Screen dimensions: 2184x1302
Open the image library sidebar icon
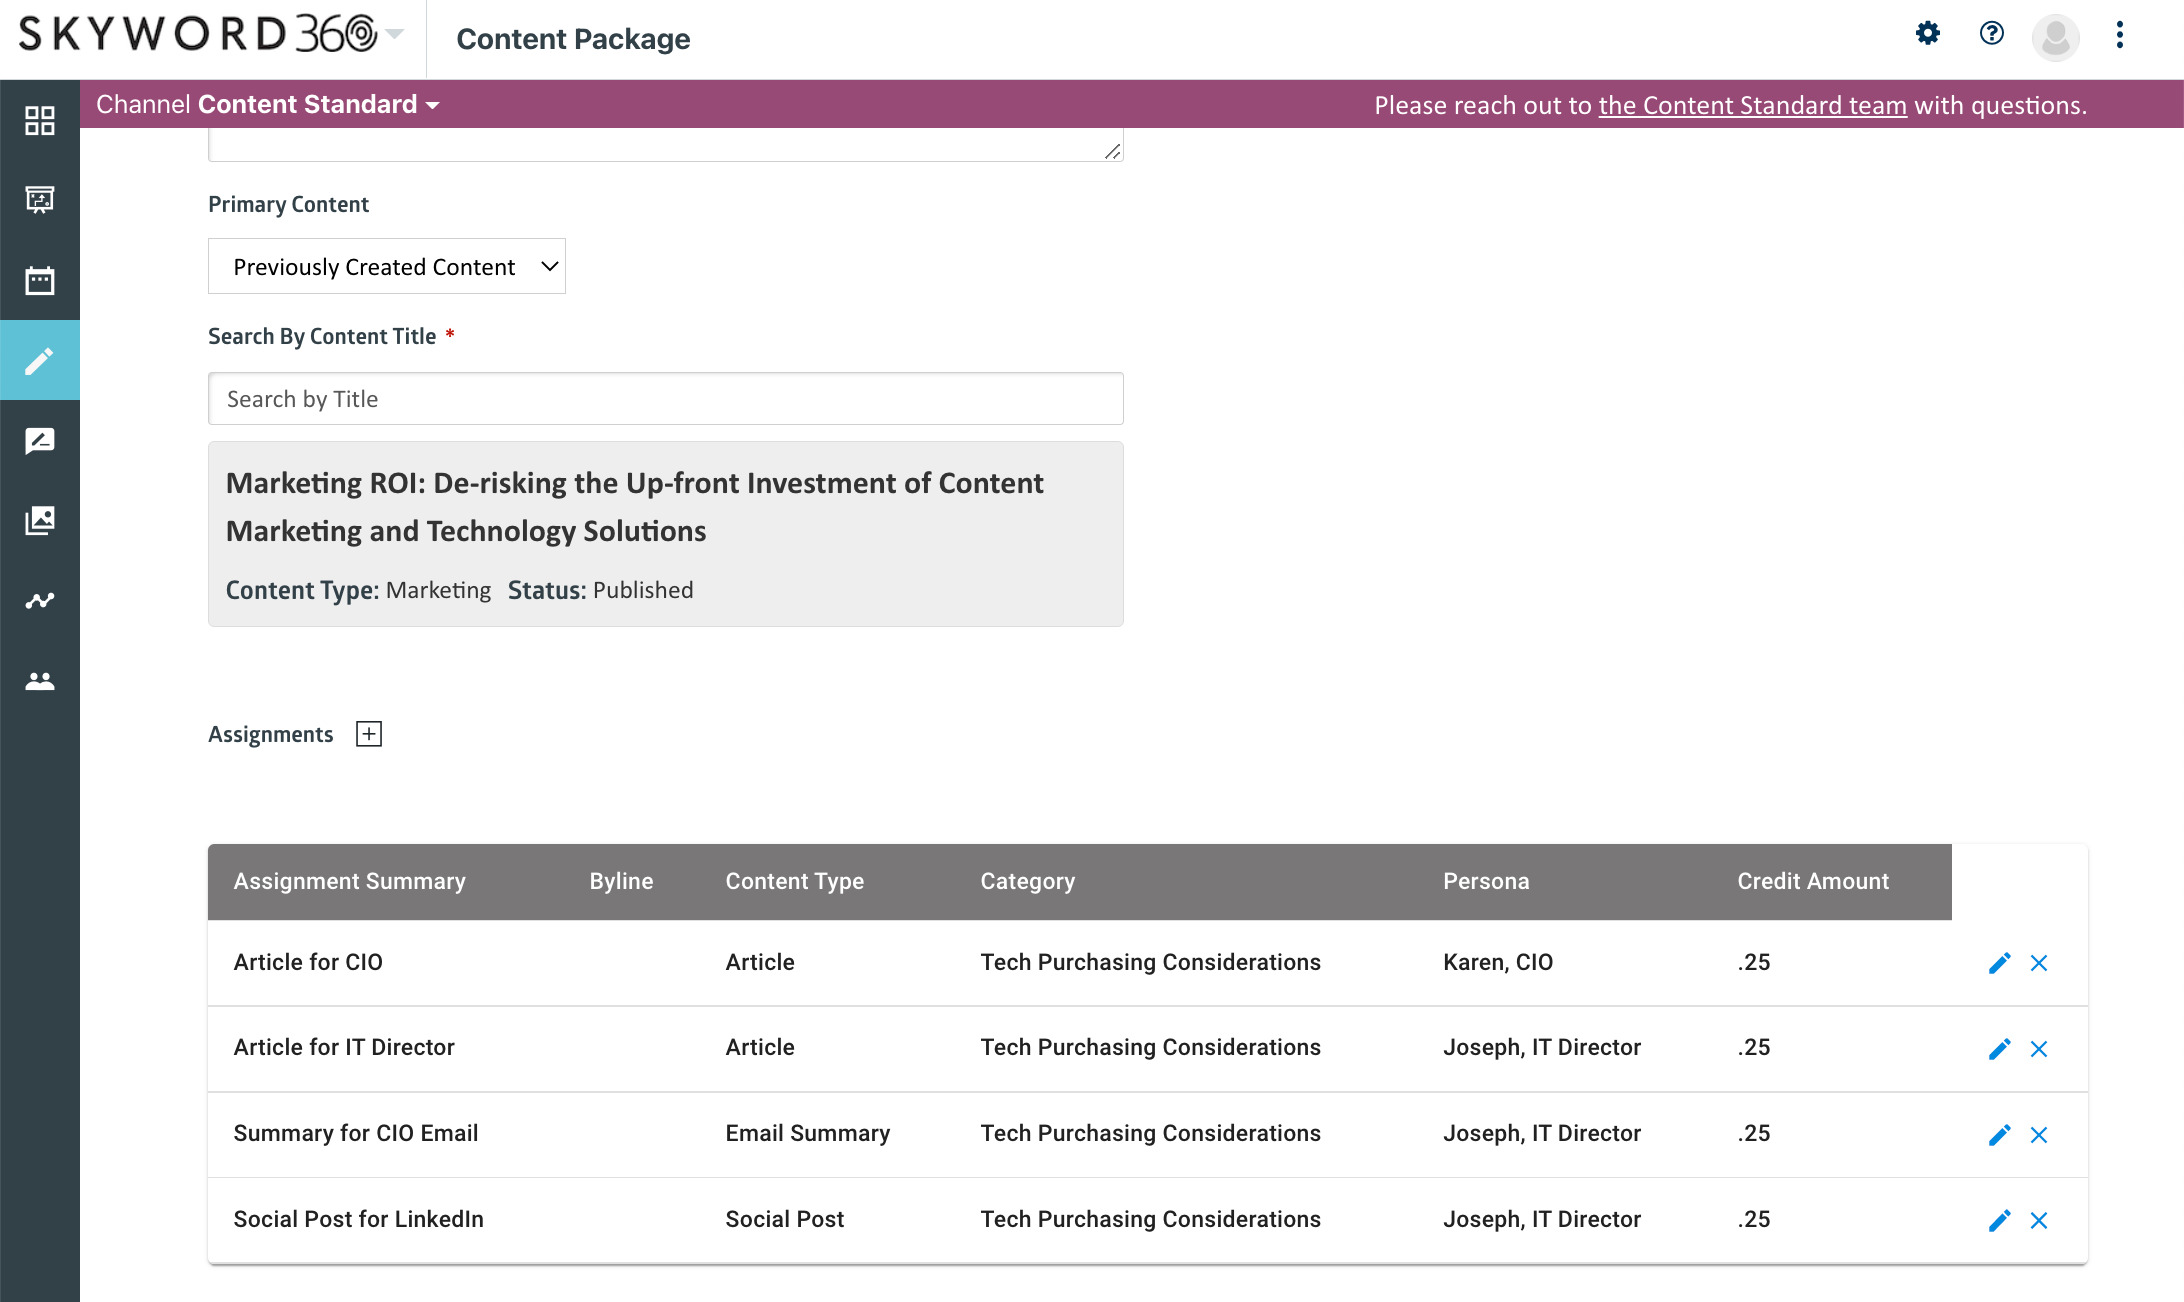coord(40,520)
